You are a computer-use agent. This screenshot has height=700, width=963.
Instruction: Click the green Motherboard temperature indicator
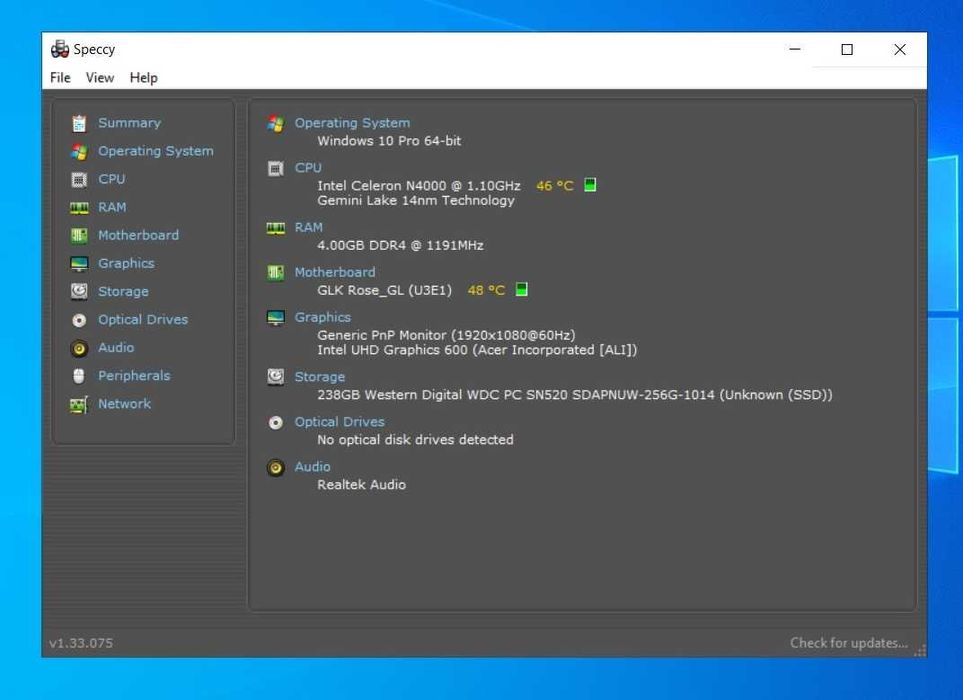coord(521,289)
